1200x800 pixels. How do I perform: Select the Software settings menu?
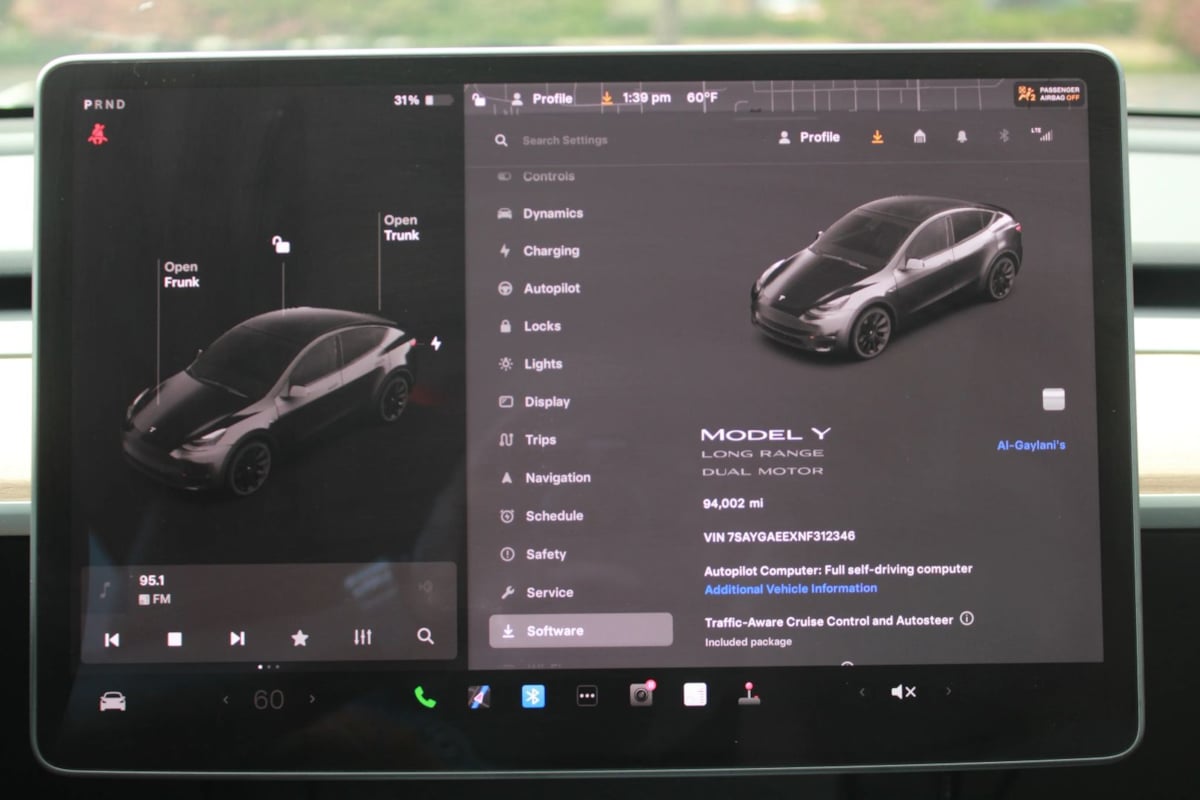coord(580,630)
